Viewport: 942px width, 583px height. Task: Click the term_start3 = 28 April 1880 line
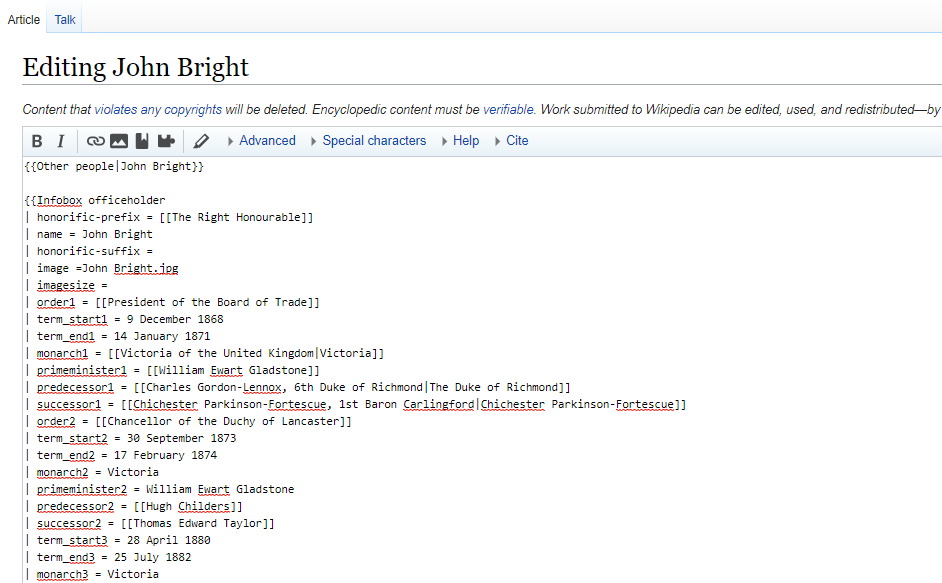[x=117, y=540]
